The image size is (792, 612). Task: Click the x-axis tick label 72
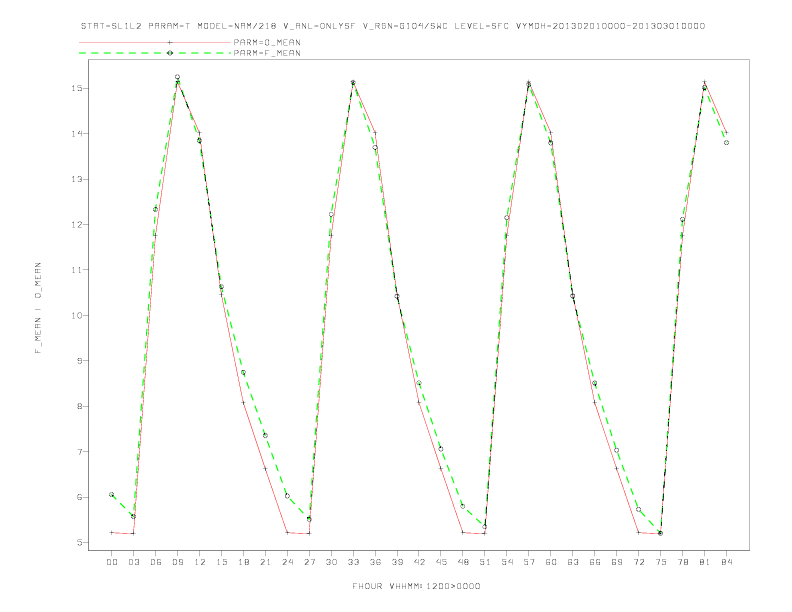(638, 562)
